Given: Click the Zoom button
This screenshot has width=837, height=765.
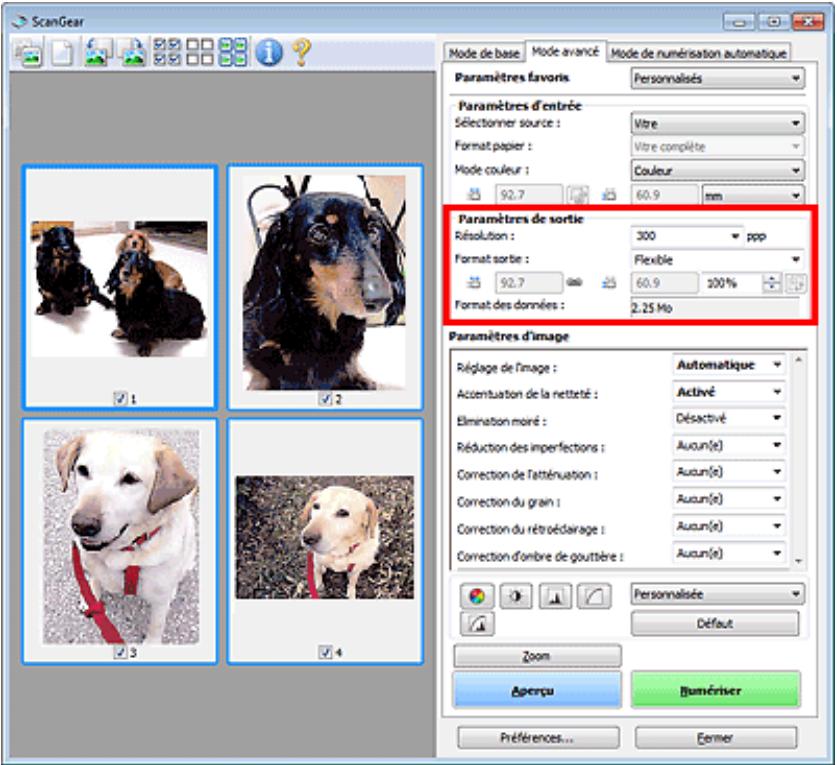Looking at the screenshot, I should pyautogui.click(x=537, y=657).
